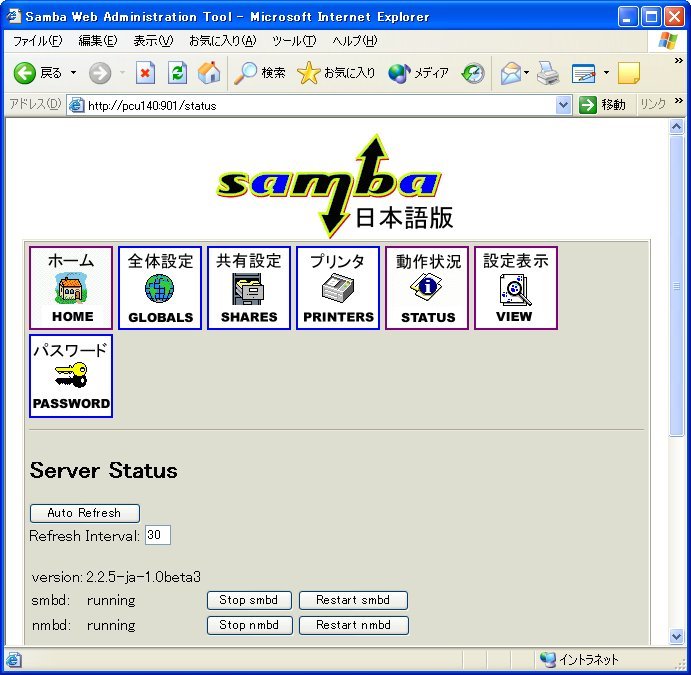The height and width of the screenshot is (675, 691).
Task: Open the HOME page house icon
Action: [71, 288]
